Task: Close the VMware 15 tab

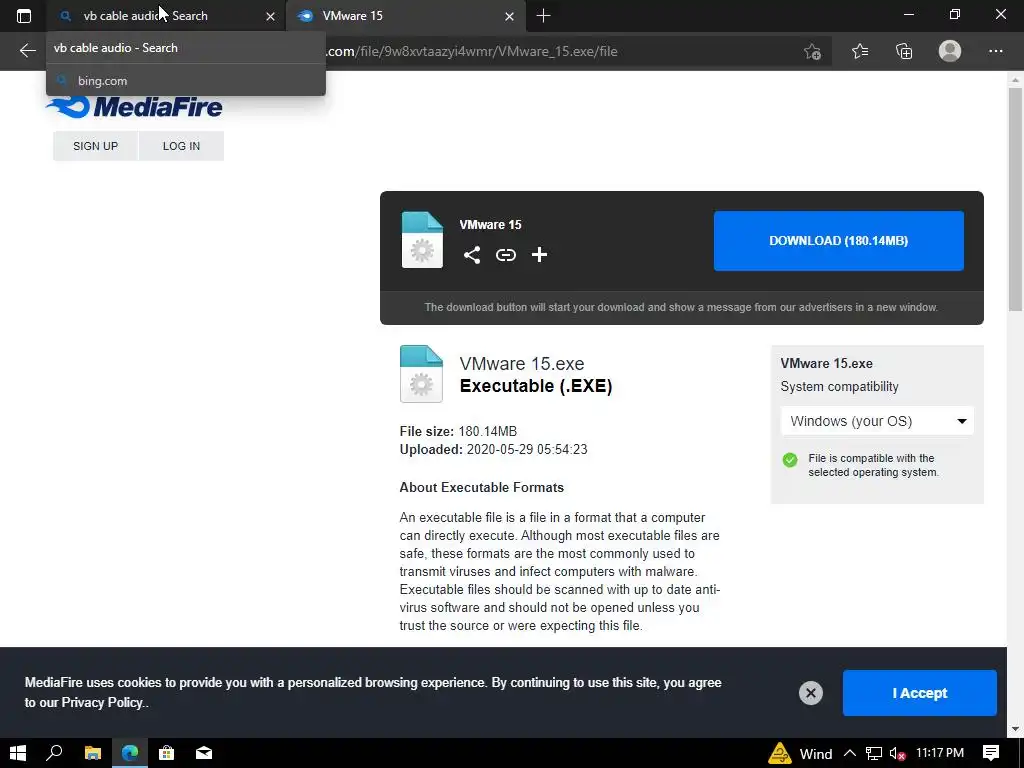Action: [x=509, y=16]
